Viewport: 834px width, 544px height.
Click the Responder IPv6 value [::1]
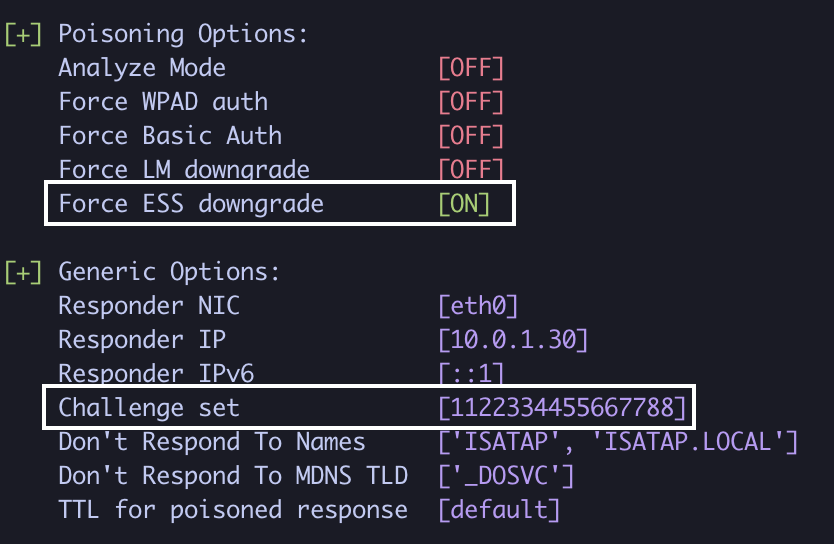pos(470,374)
